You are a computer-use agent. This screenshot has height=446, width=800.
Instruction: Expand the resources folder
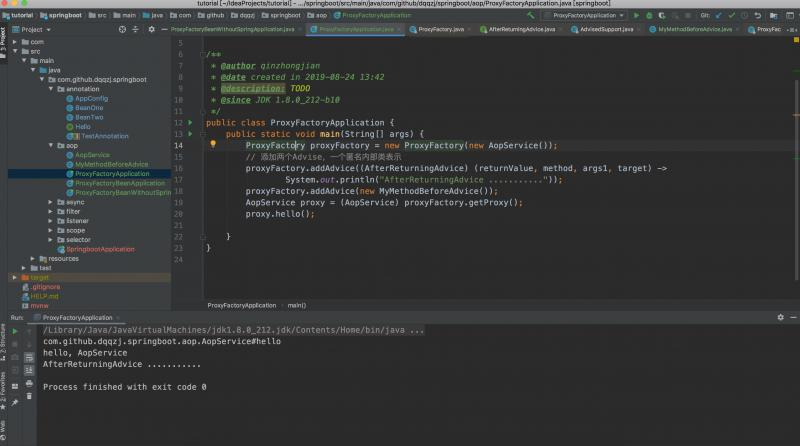[33, 259]
